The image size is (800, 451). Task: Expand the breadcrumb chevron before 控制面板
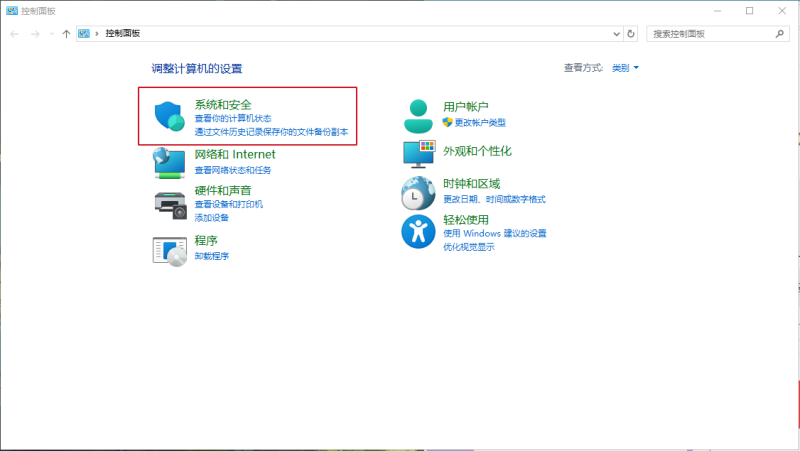click(96, 34)
